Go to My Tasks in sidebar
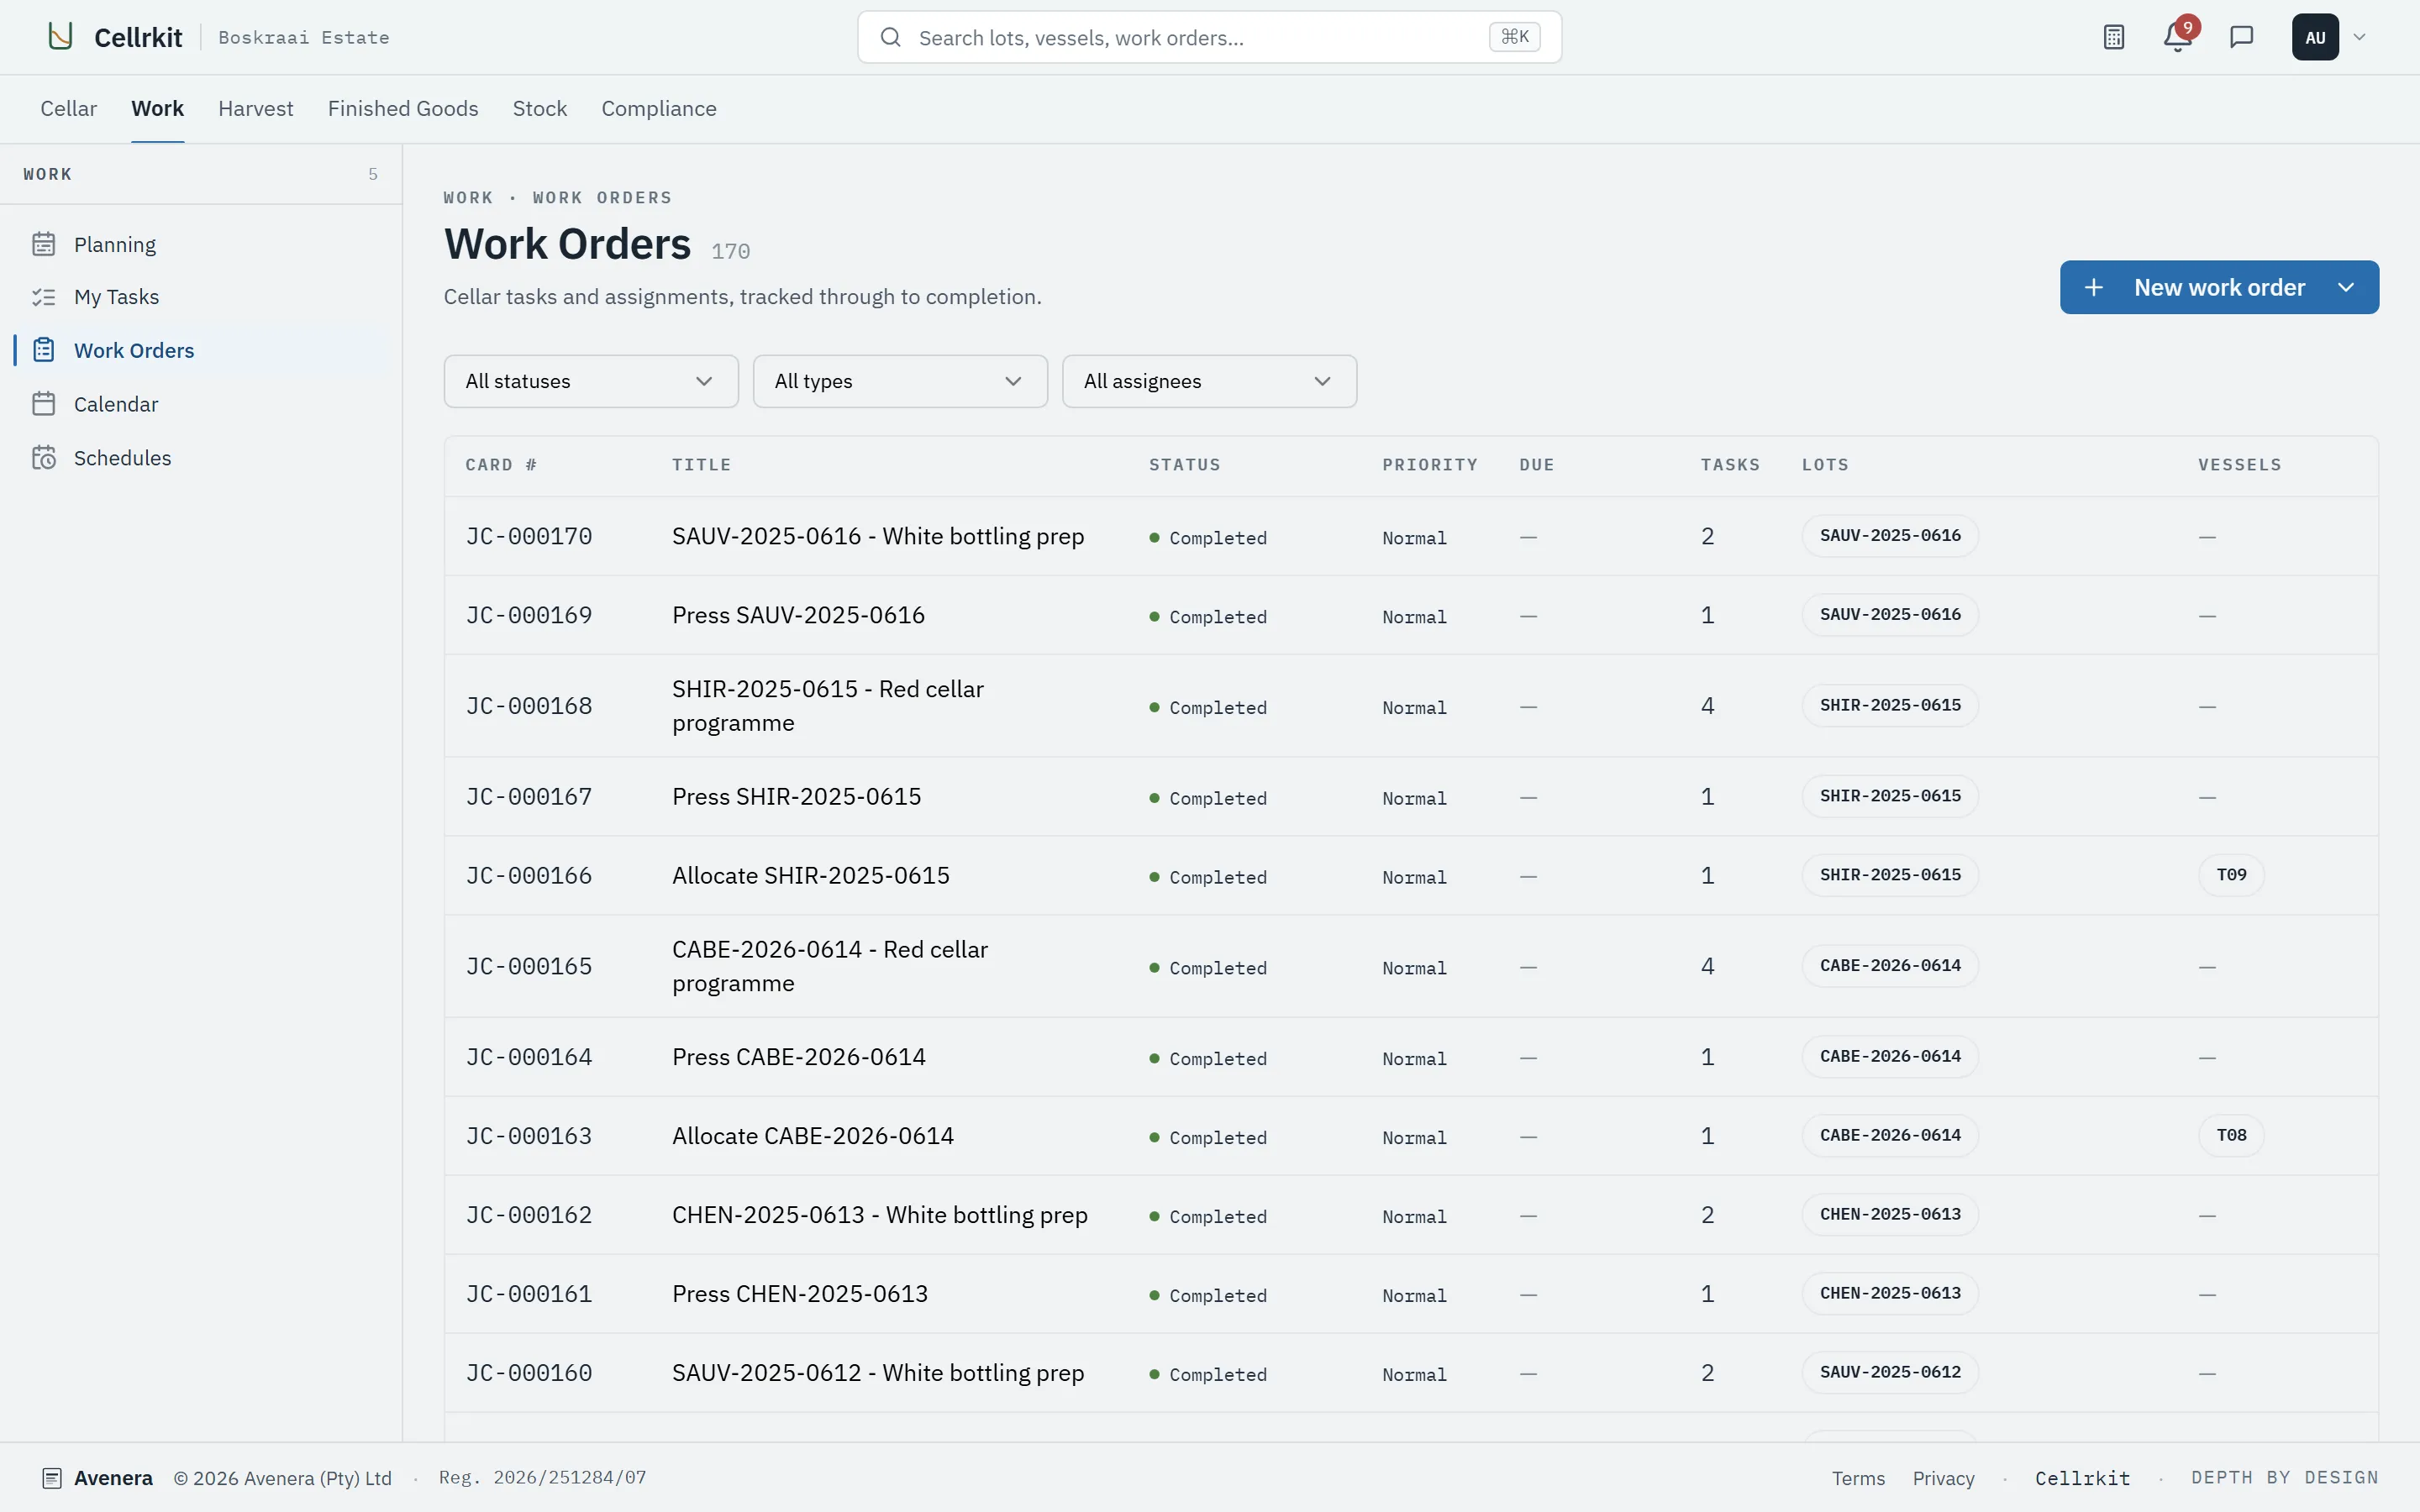 [x=201, y=297]
